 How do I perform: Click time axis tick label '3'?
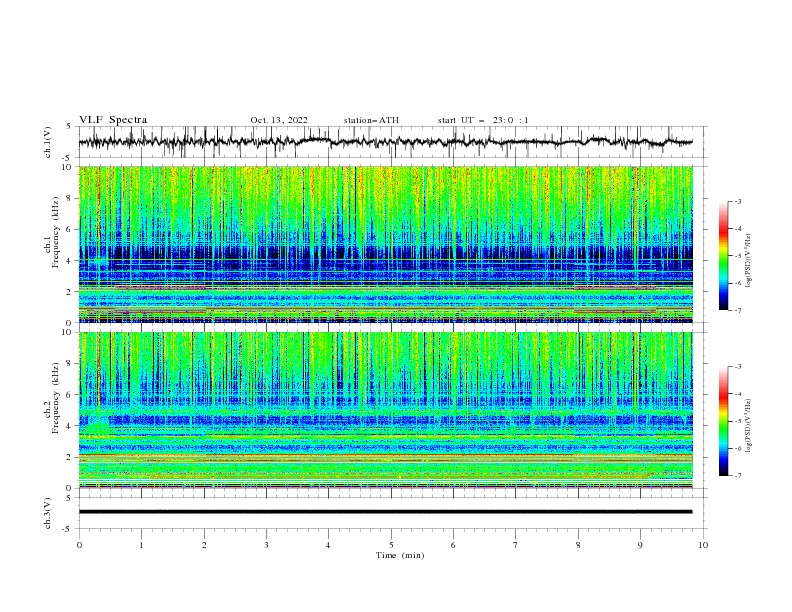(x=266, y=545)
